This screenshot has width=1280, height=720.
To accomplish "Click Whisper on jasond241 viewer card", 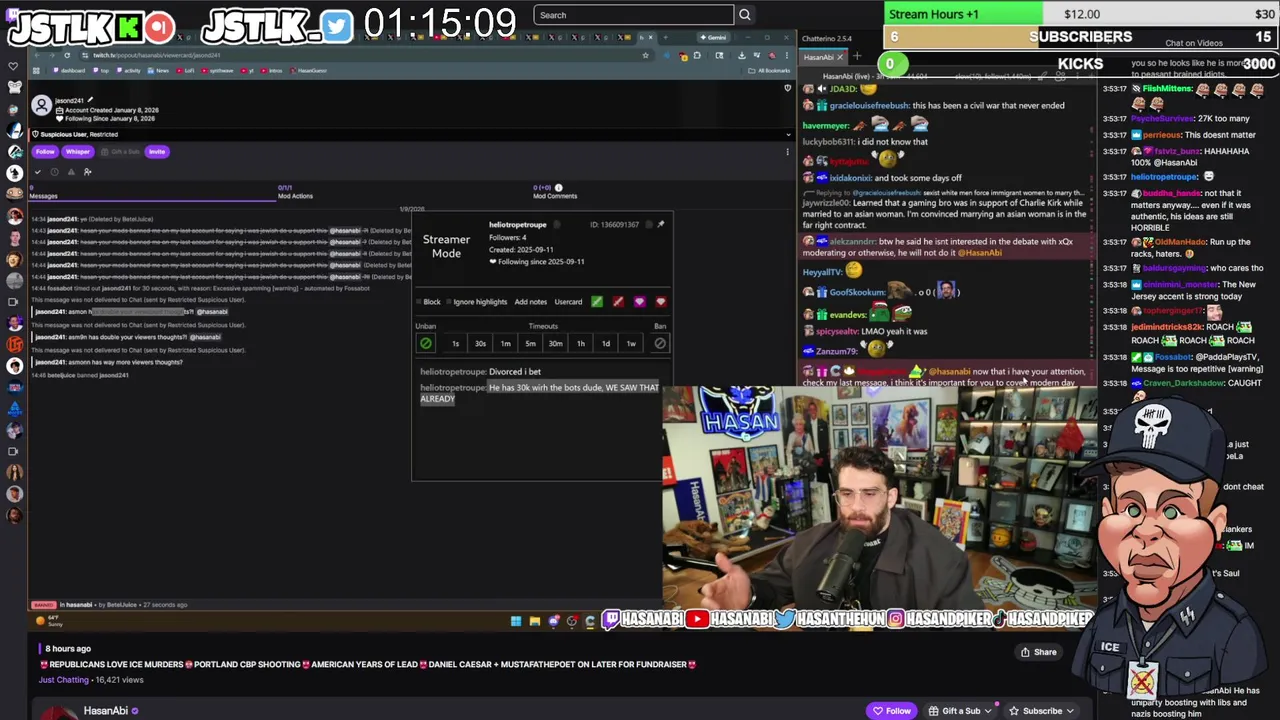I will pos(78,152).
